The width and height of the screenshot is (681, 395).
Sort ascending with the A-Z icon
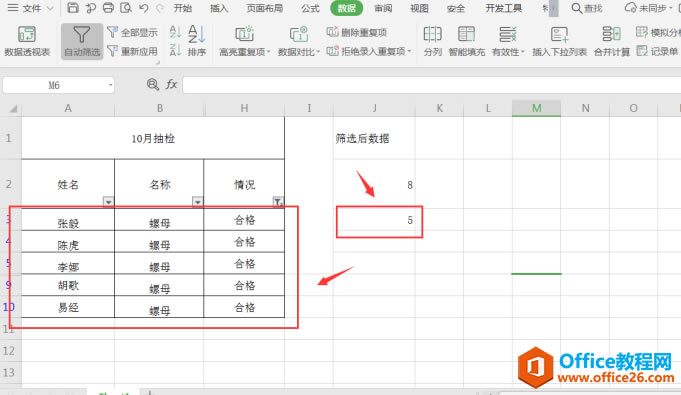click(175, 32)
